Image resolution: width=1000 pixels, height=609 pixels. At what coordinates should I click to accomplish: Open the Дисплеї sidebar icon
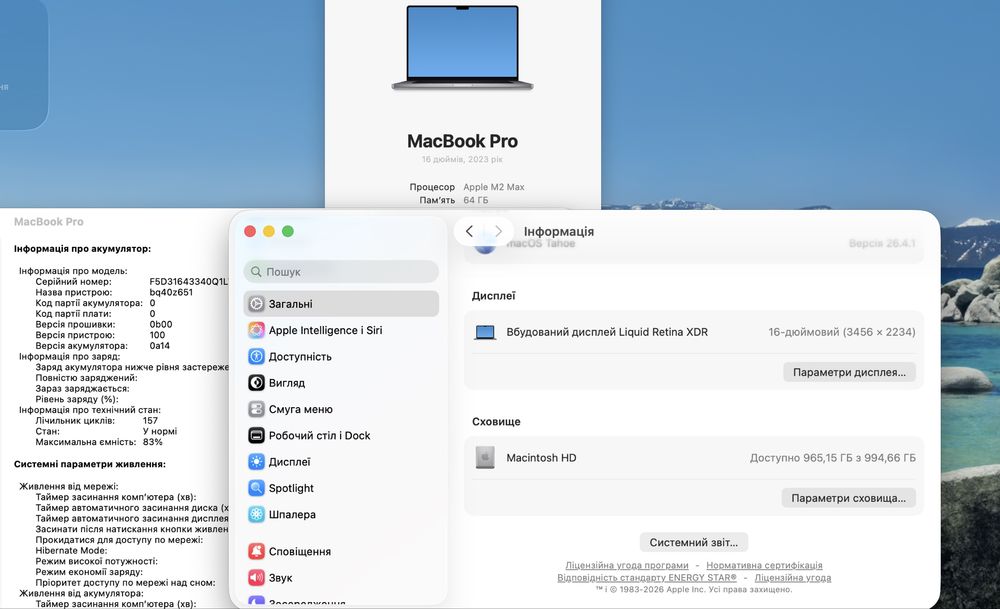256,462
